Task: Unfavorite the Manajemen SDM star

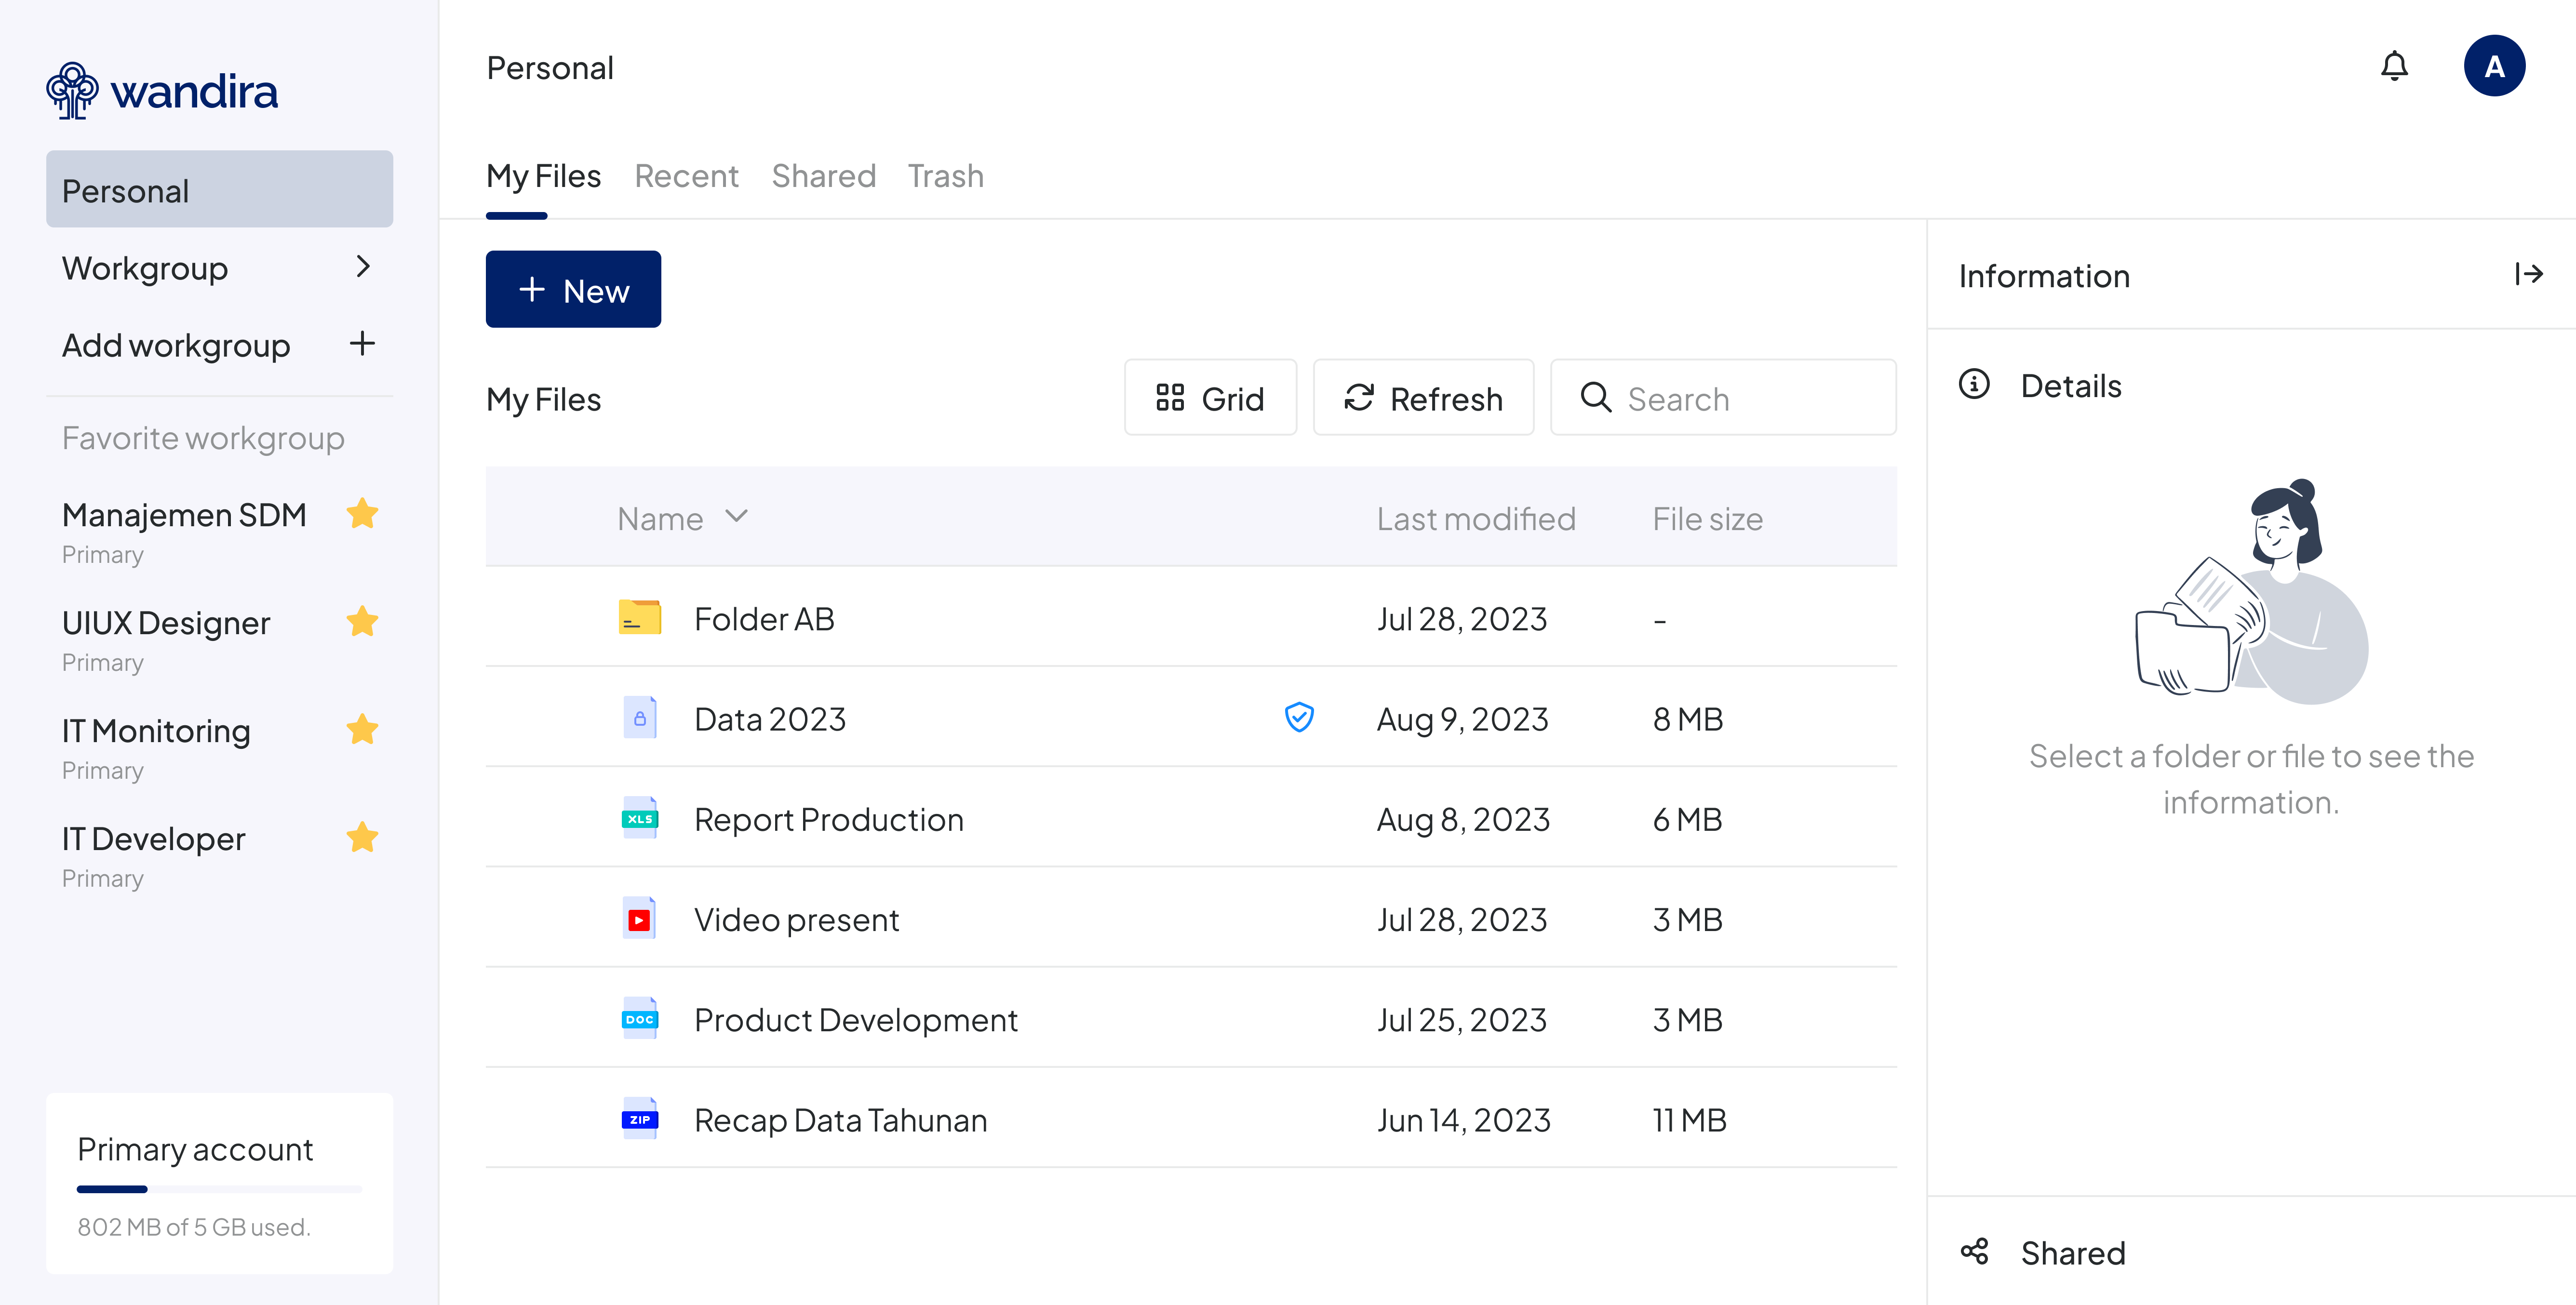Action: pos(362,514)
